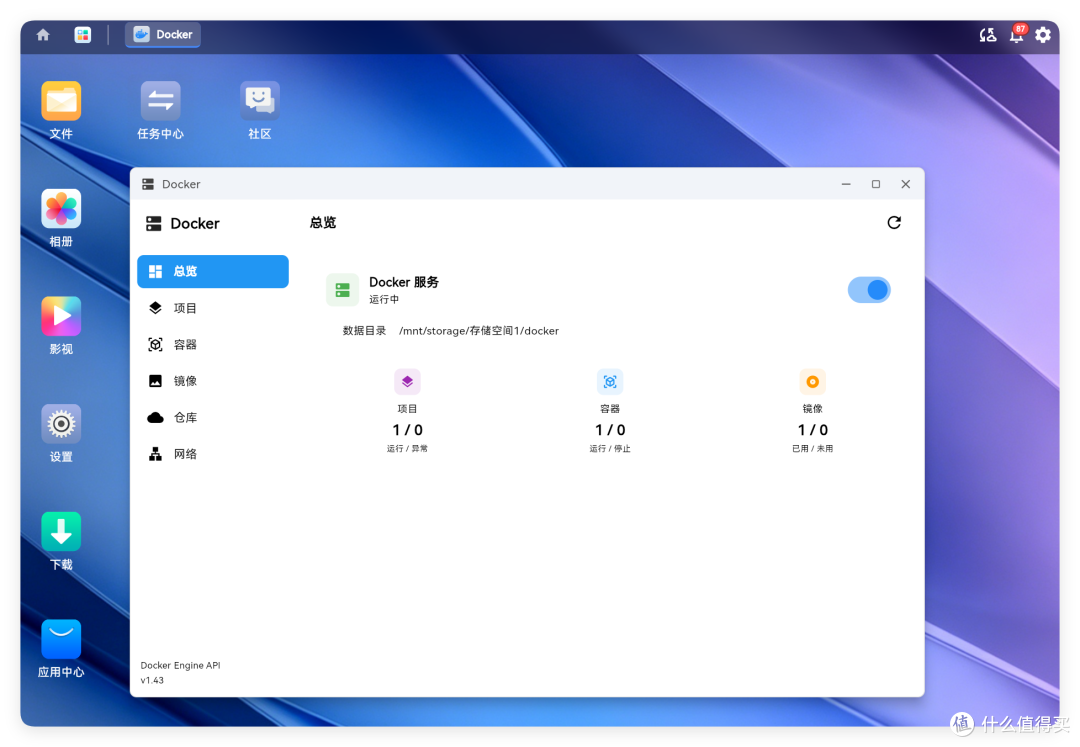The width and height of the screenshot is (1080, 747).
Task: Select the Docker tab in taskbar
Action: coord(163,34)
